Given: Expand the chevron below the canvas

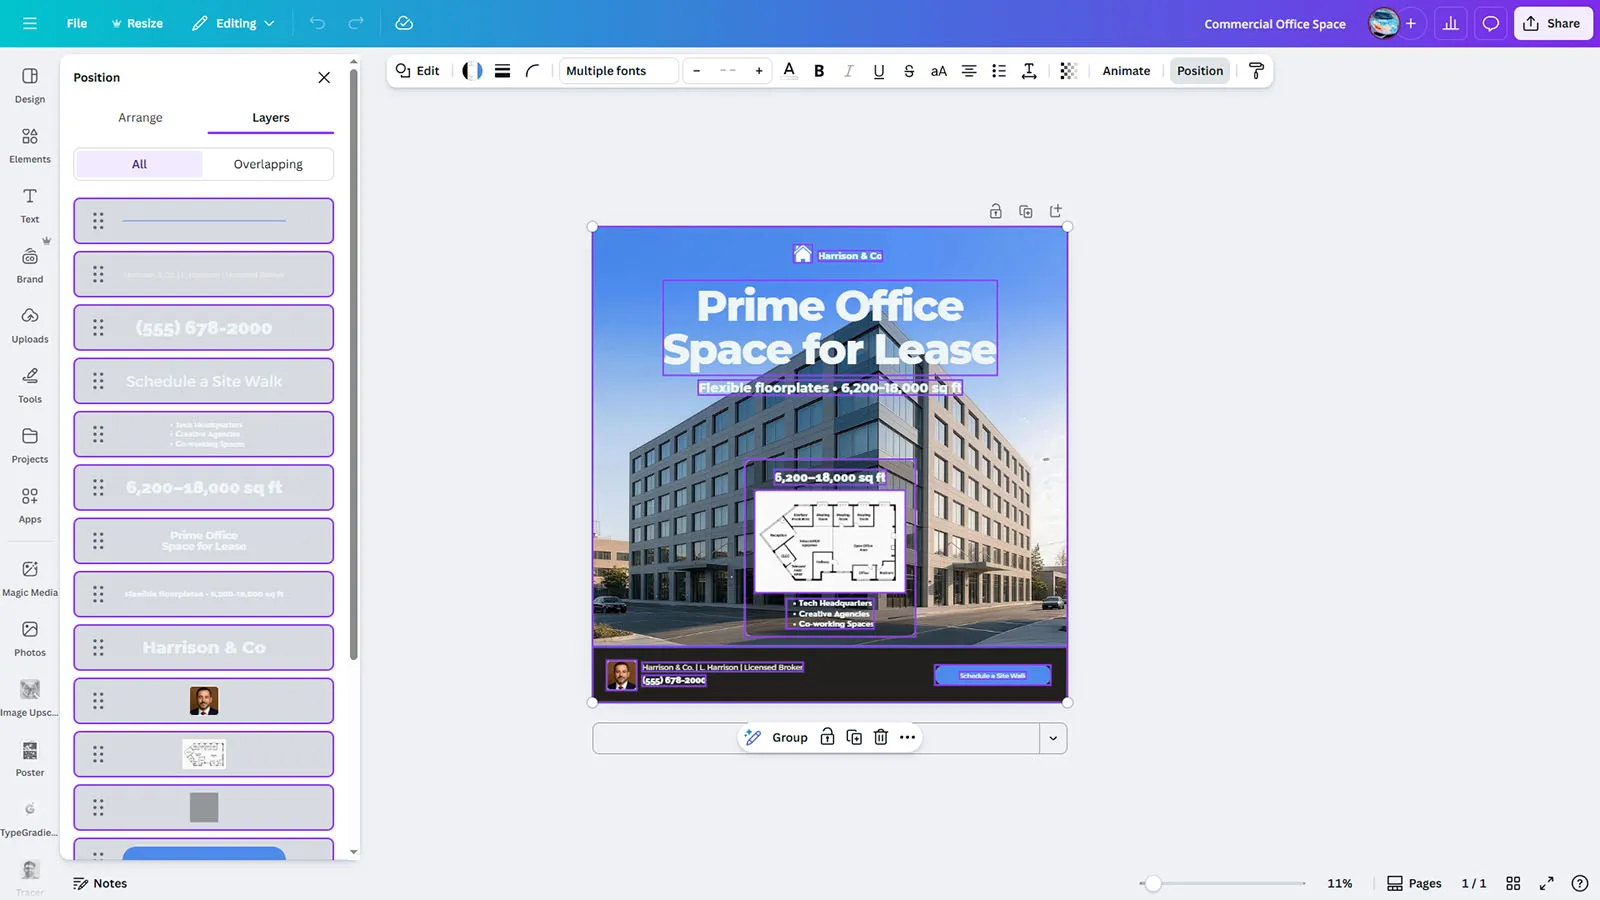Looking at the screenshot, I should click(x=1053, y=738).
